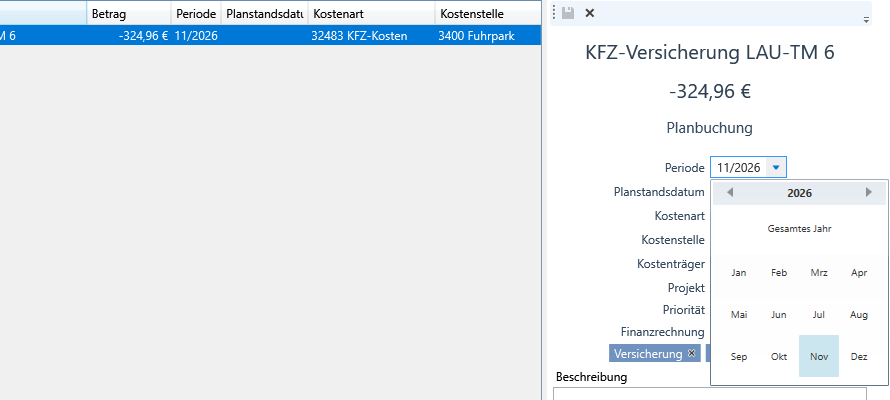The width and height of the screenshot is (890, 400).
Task: Toggle the Periode dropdown arrow
Action: tap(777, 168)
